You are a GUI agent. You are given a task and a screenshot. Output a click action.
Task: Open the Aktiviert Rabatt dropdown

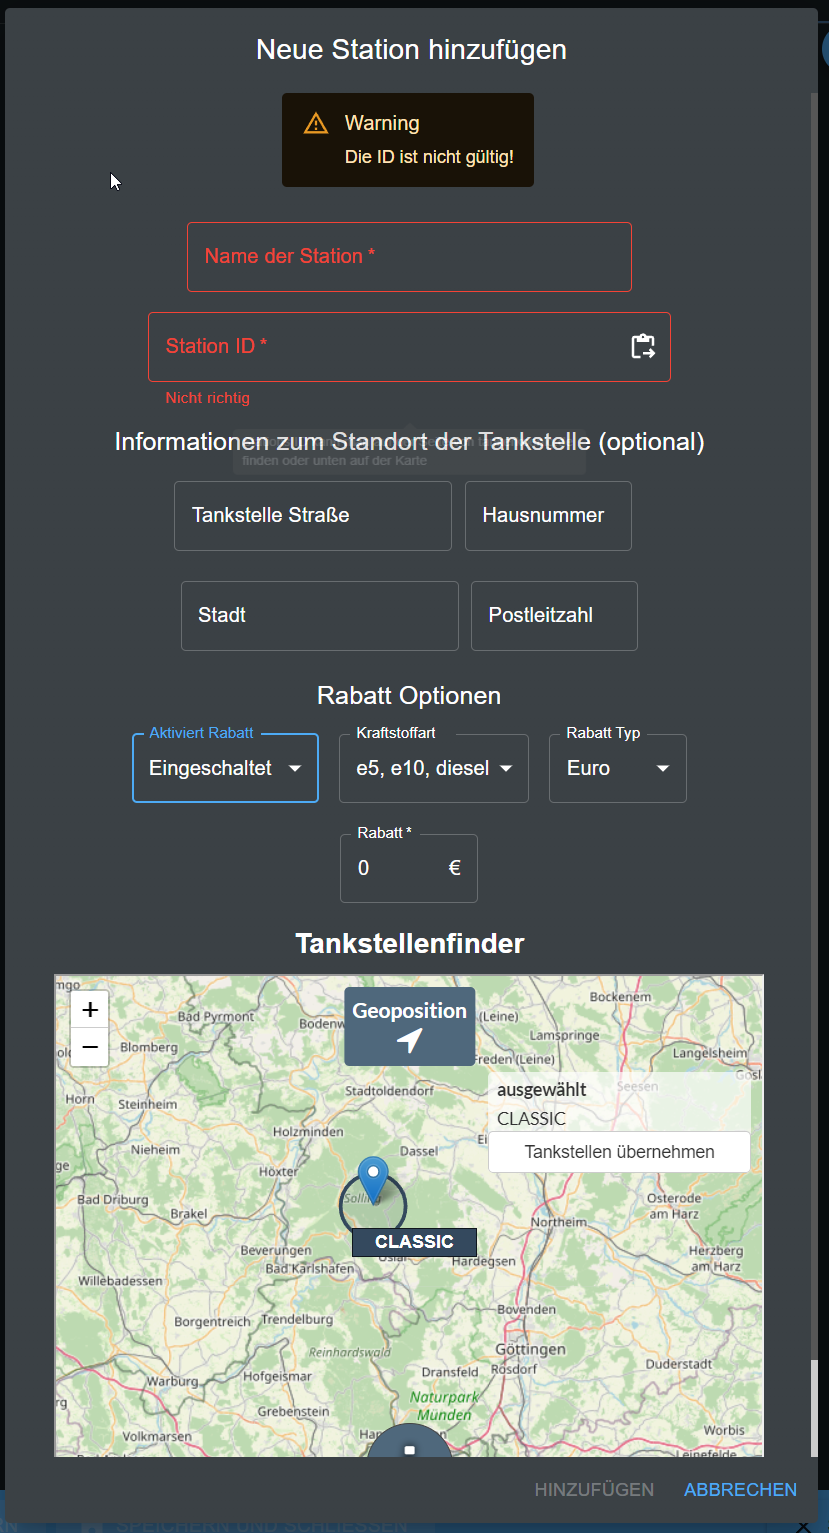point(225,768)
